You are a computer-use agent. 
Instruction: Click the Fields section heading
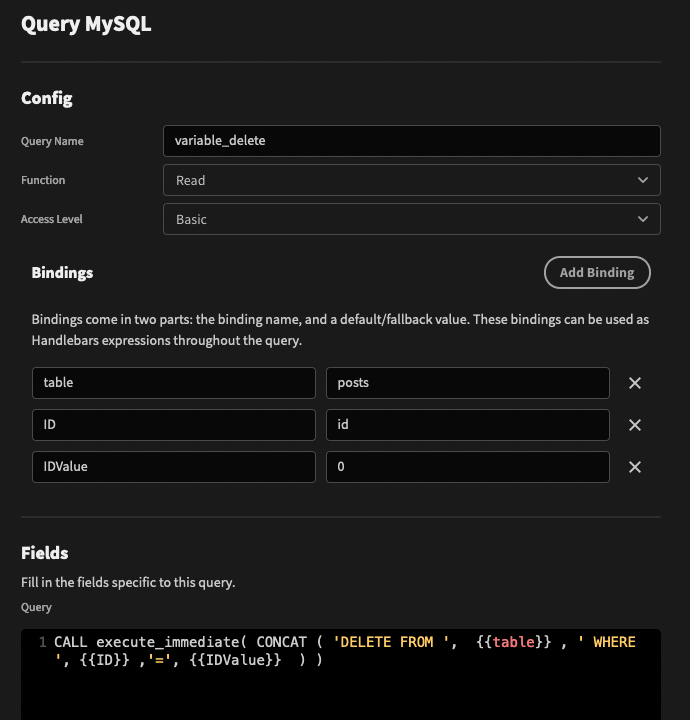point(45,553)
